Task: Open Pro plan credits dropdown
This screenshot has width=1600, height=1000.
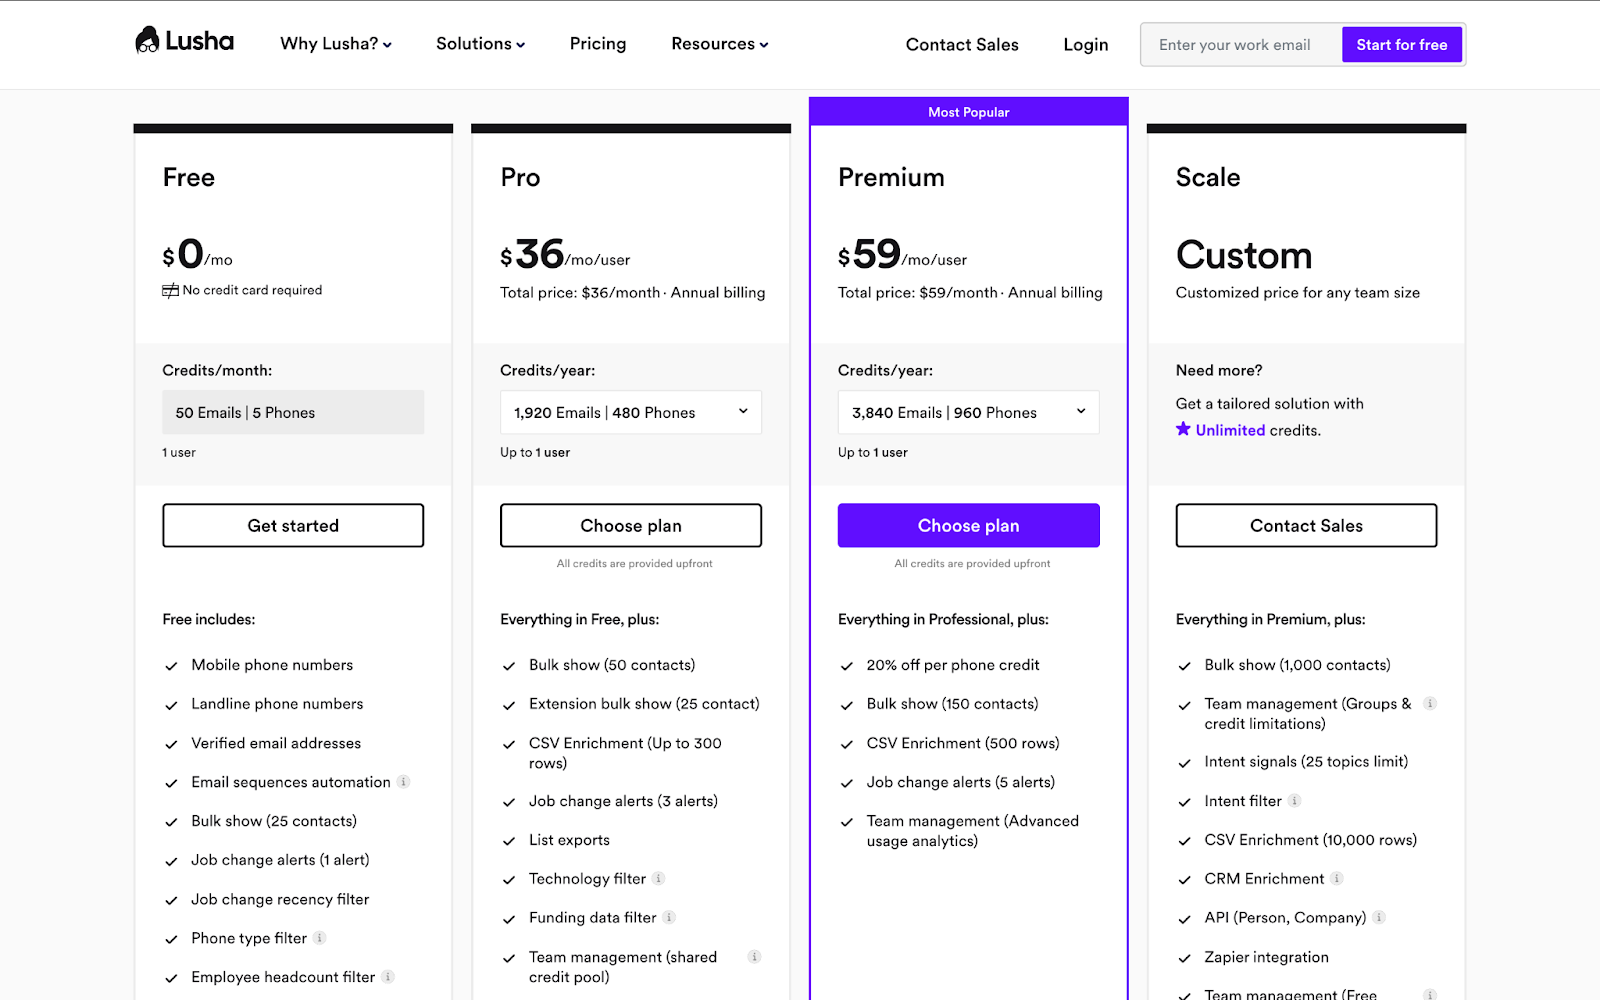Action: [x=631, y=412]
